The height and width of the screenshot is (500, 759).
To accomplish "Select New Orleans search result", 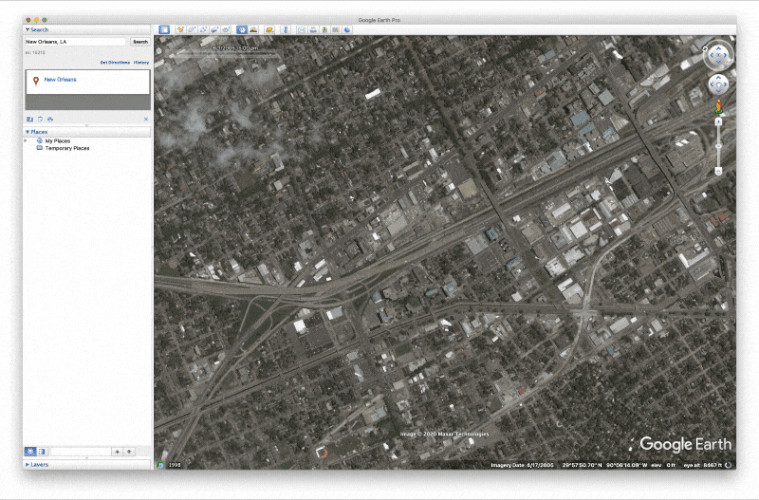I will coord(60,79).
